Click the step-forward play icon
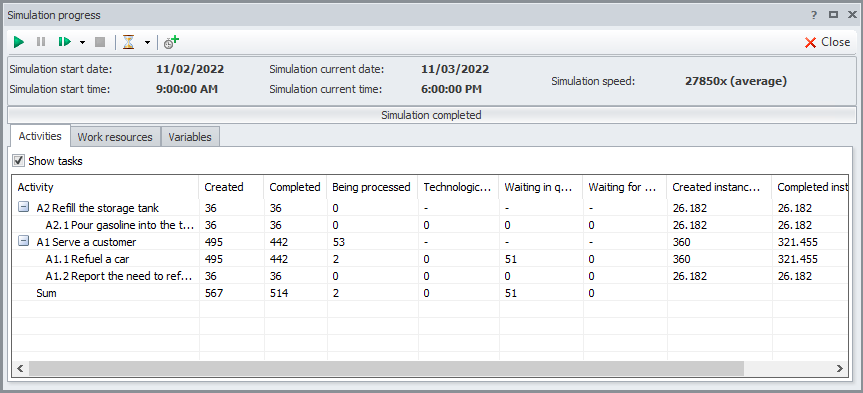This screenshot has height=393, width=863. point(65,42)
